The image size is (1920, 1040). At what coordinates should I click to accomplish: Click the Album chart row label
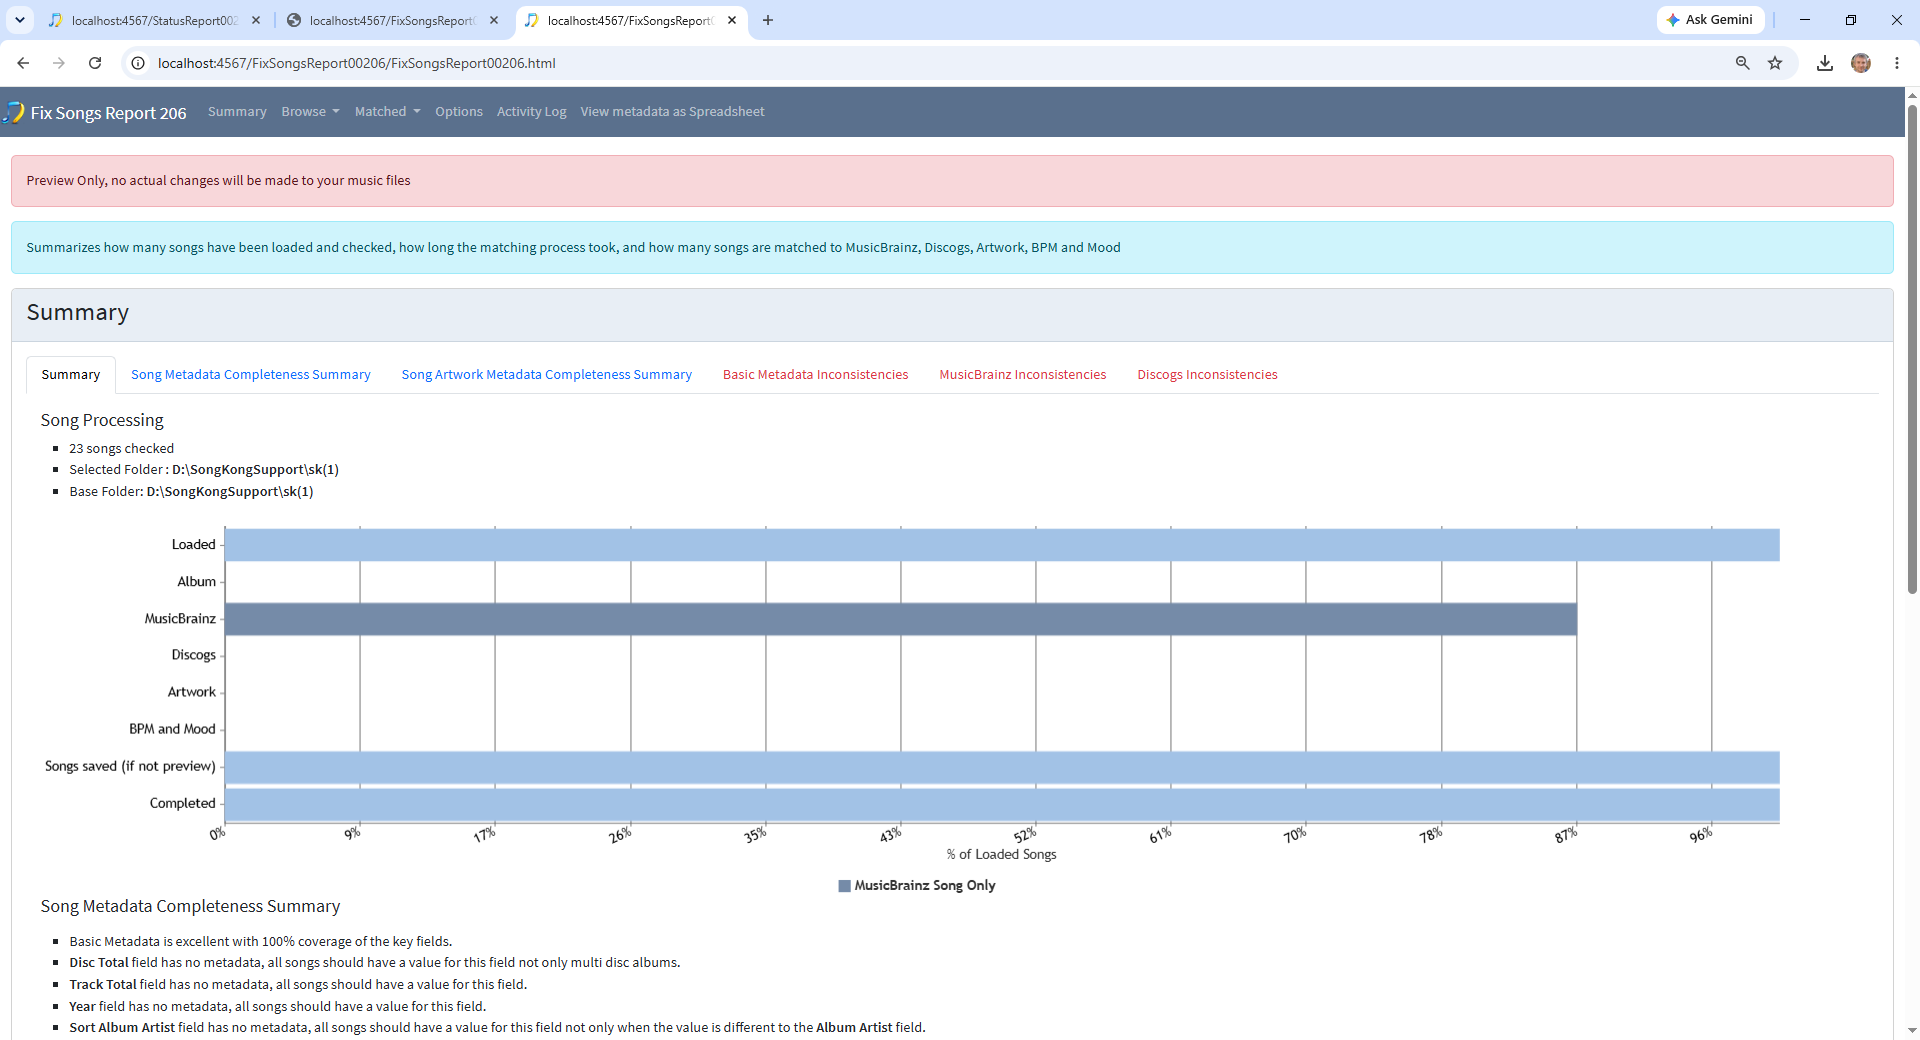pyautogui.click(x=197, y=582)
